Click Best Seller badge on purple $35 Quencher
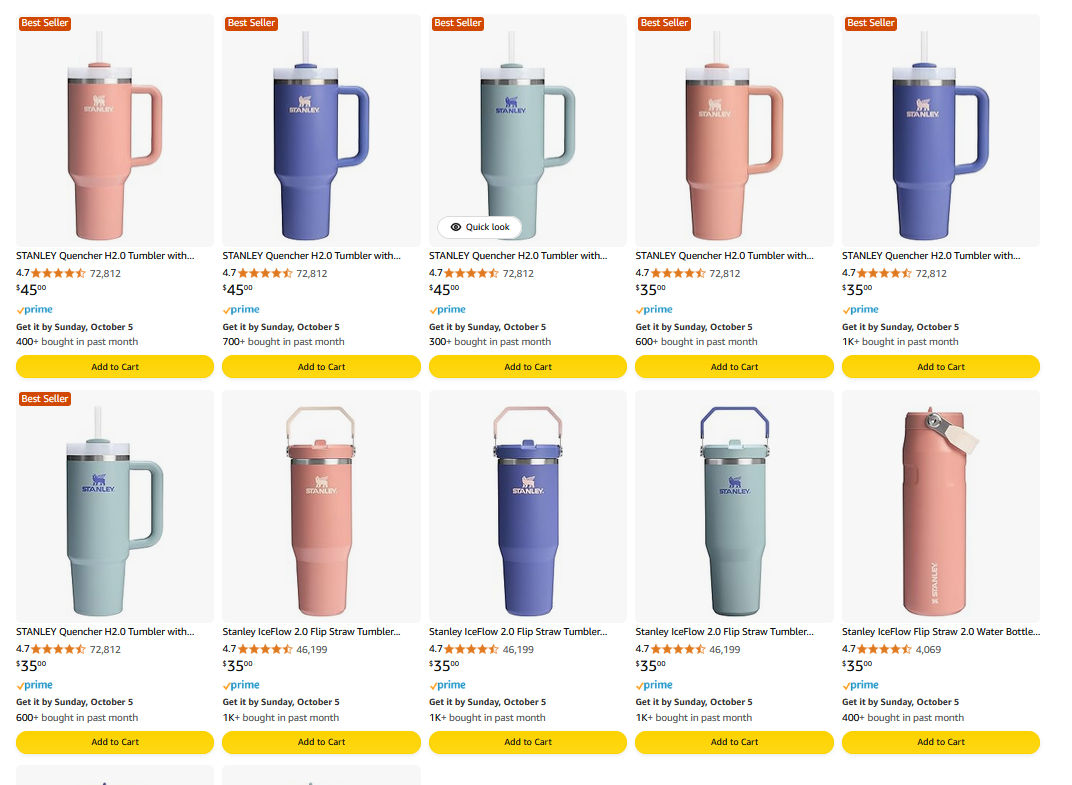This screenshot has height=785, width=1072. coord(870,23)
